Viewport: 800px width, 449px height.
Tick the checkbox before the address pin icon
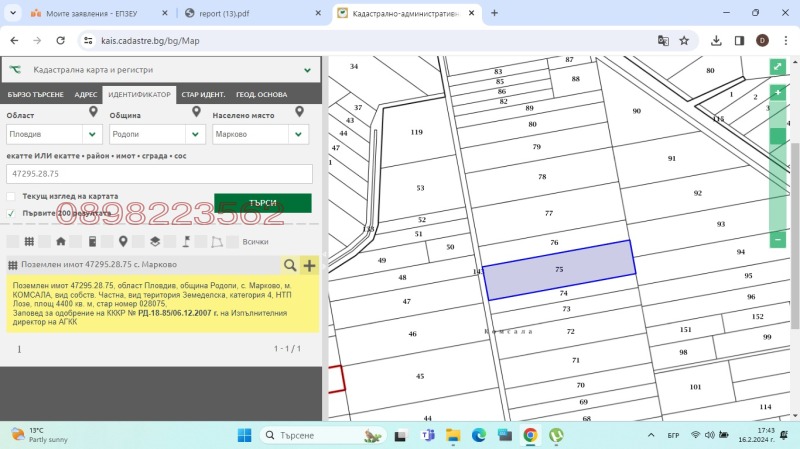tap(108, 241)
